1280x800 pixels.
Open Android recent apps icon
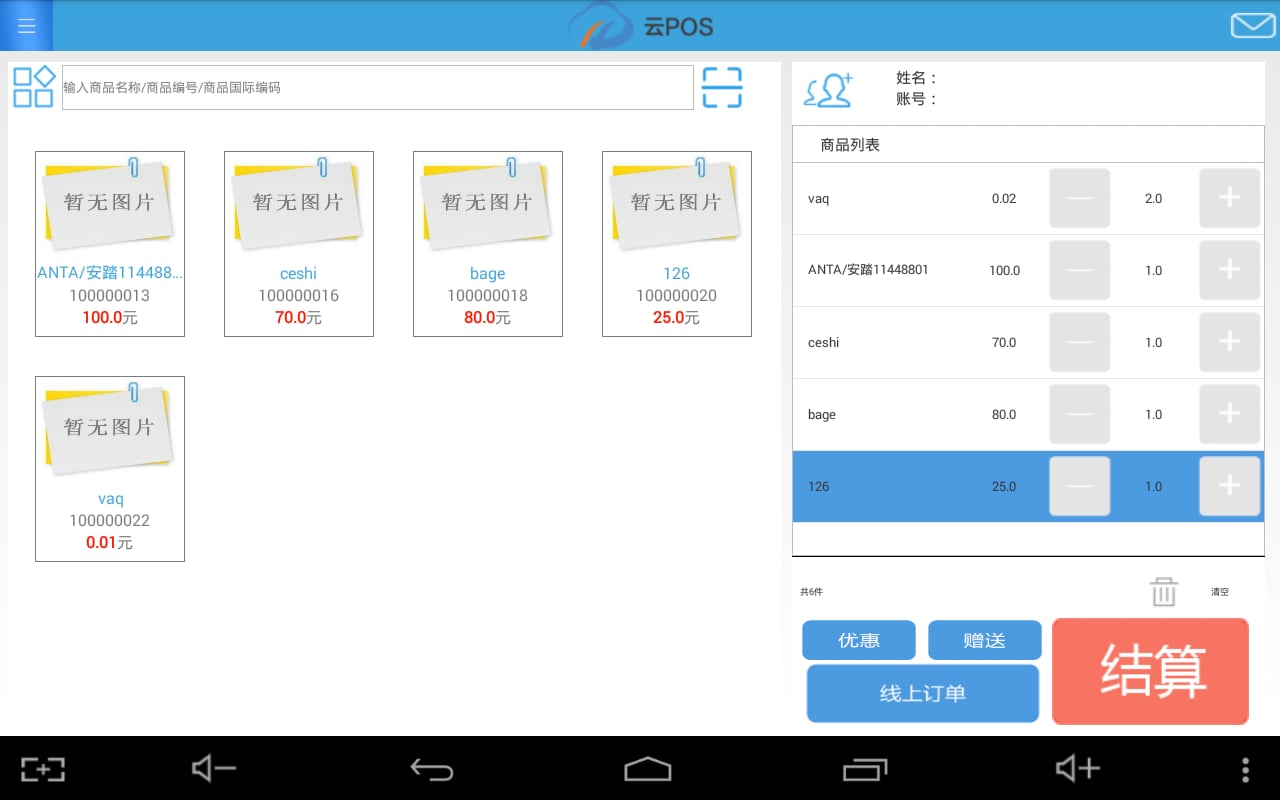864,768
